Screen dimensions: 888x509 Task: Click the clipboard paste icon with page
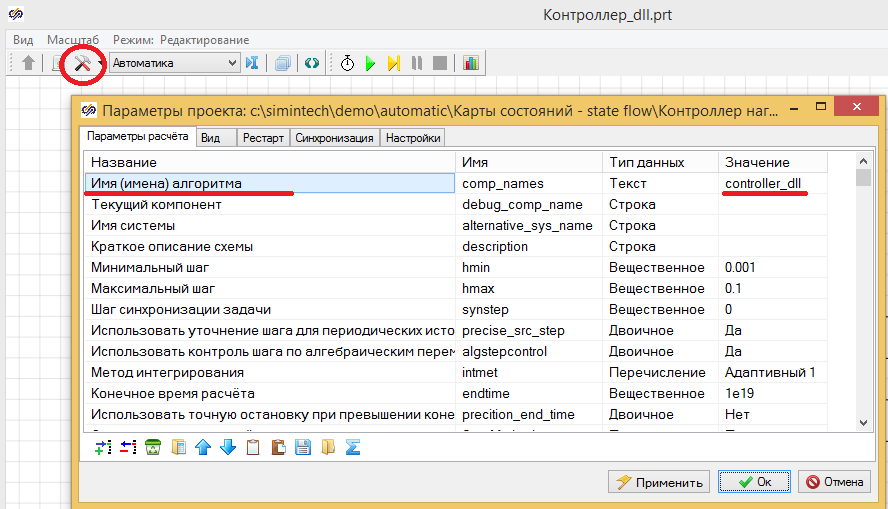[278, 447]
